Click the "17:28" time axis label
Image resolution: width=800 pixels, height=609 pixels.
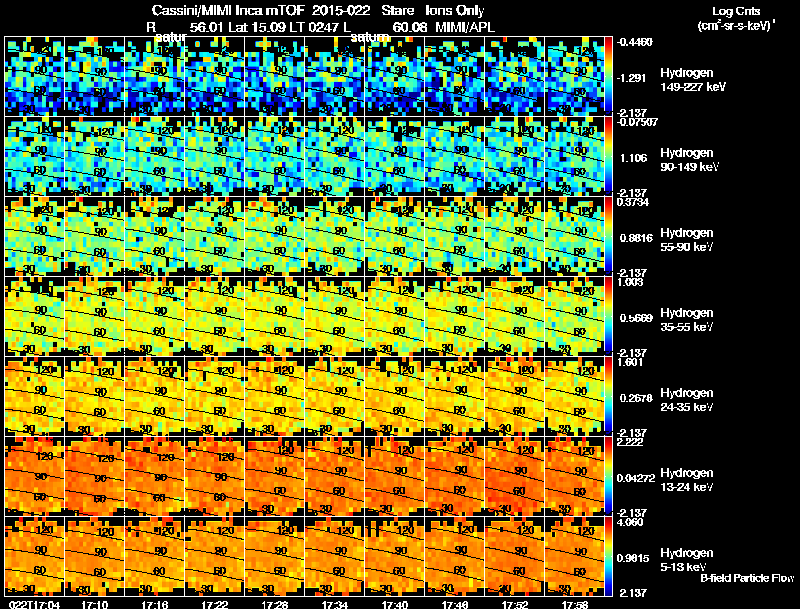[x=274, y=604]
